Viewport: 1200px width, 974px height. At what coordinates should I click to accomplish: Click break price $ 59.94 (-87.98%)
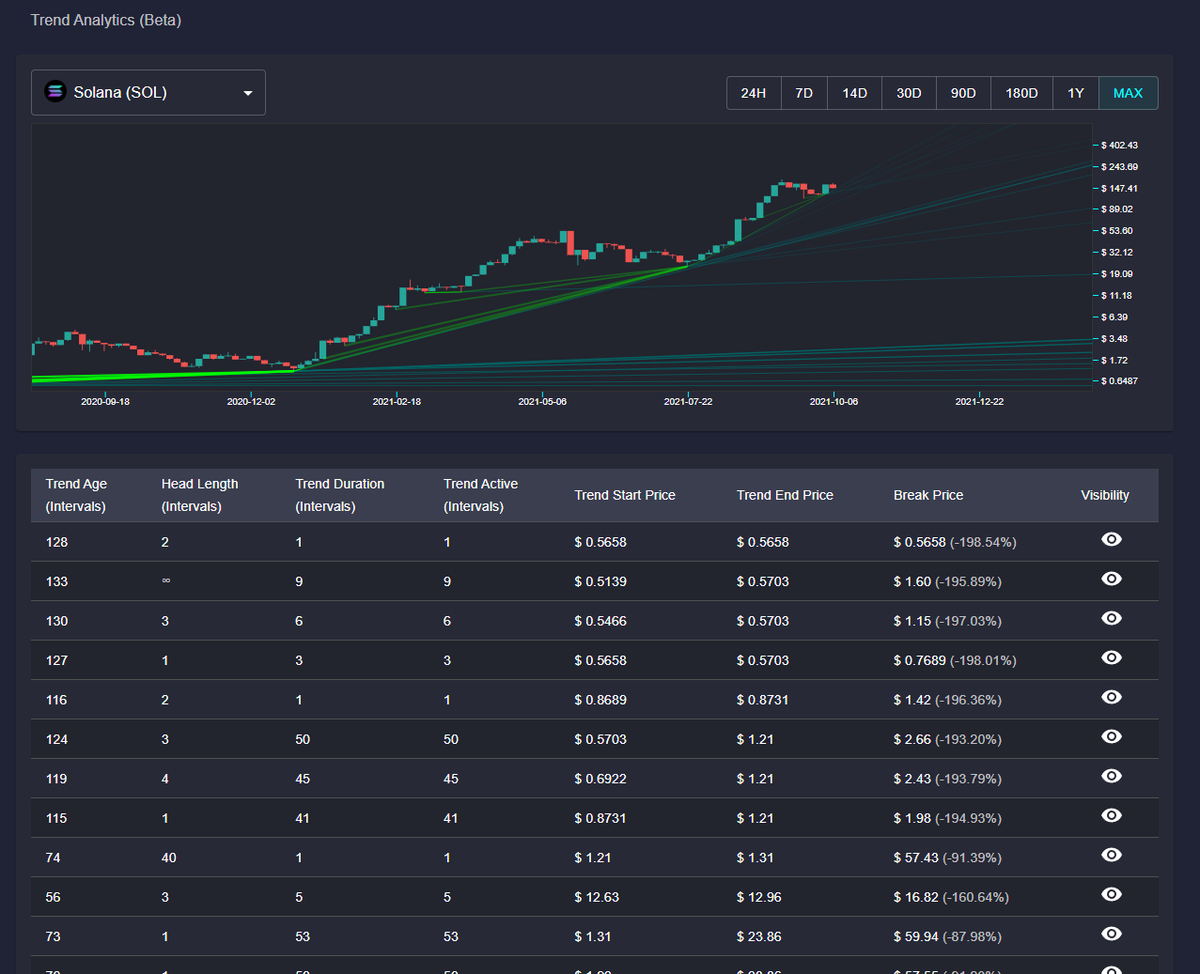pos(948,937)
